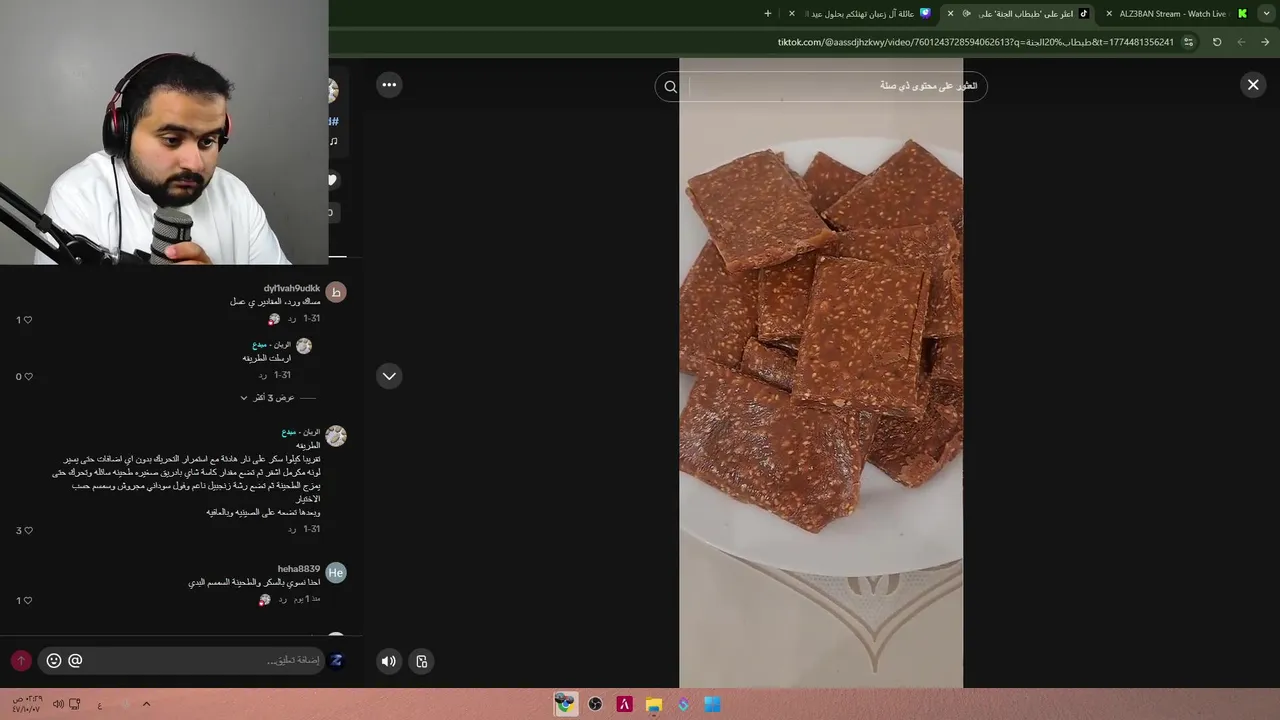Close the TikTok browser tab
The width and height of the screenshot is (1280, 720).
[950, 14]
